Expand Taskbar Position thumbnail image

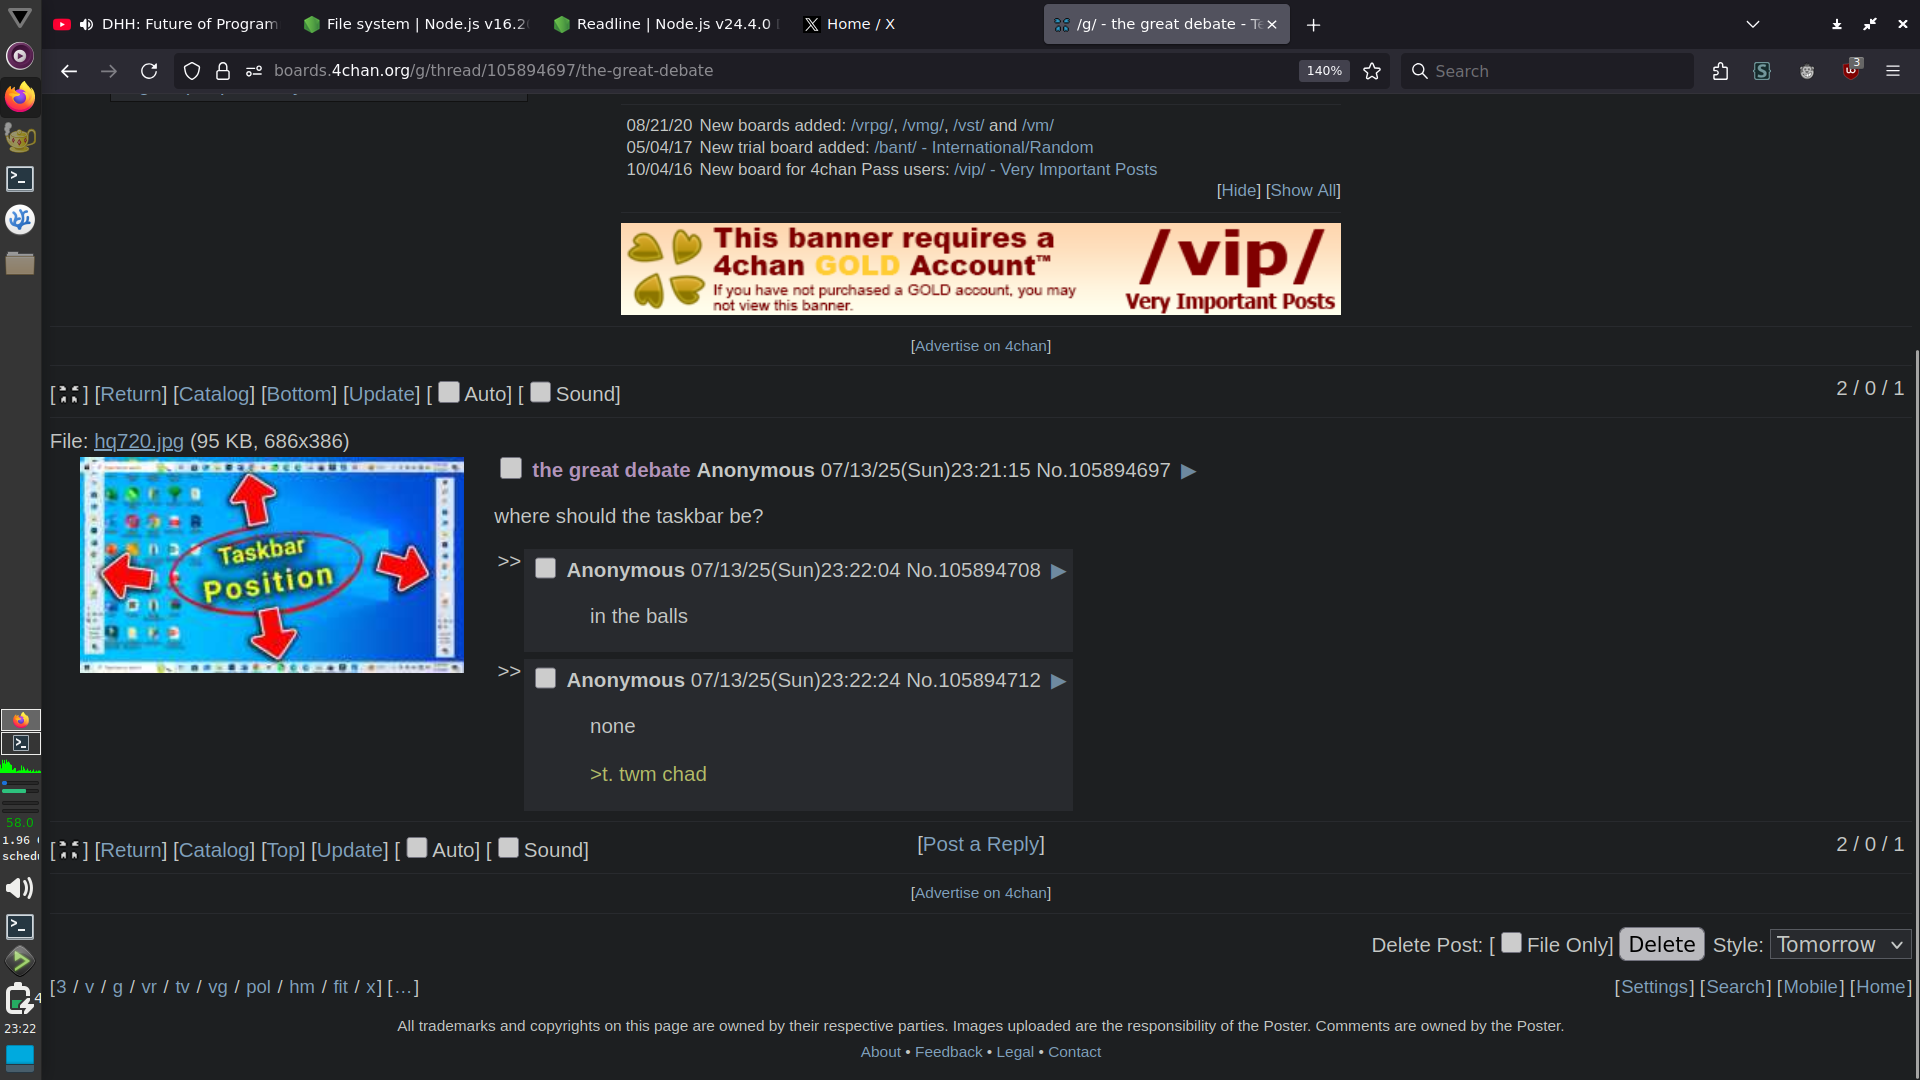coord(272,565)
